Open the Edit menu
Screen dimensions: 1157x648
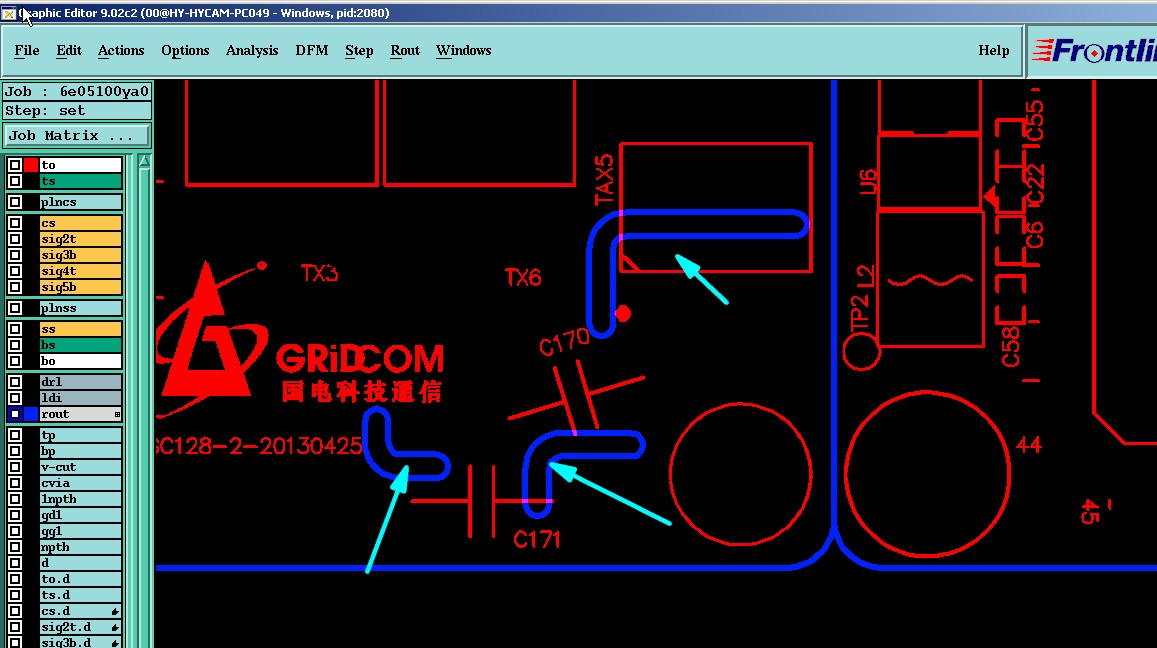click(69, 50)
